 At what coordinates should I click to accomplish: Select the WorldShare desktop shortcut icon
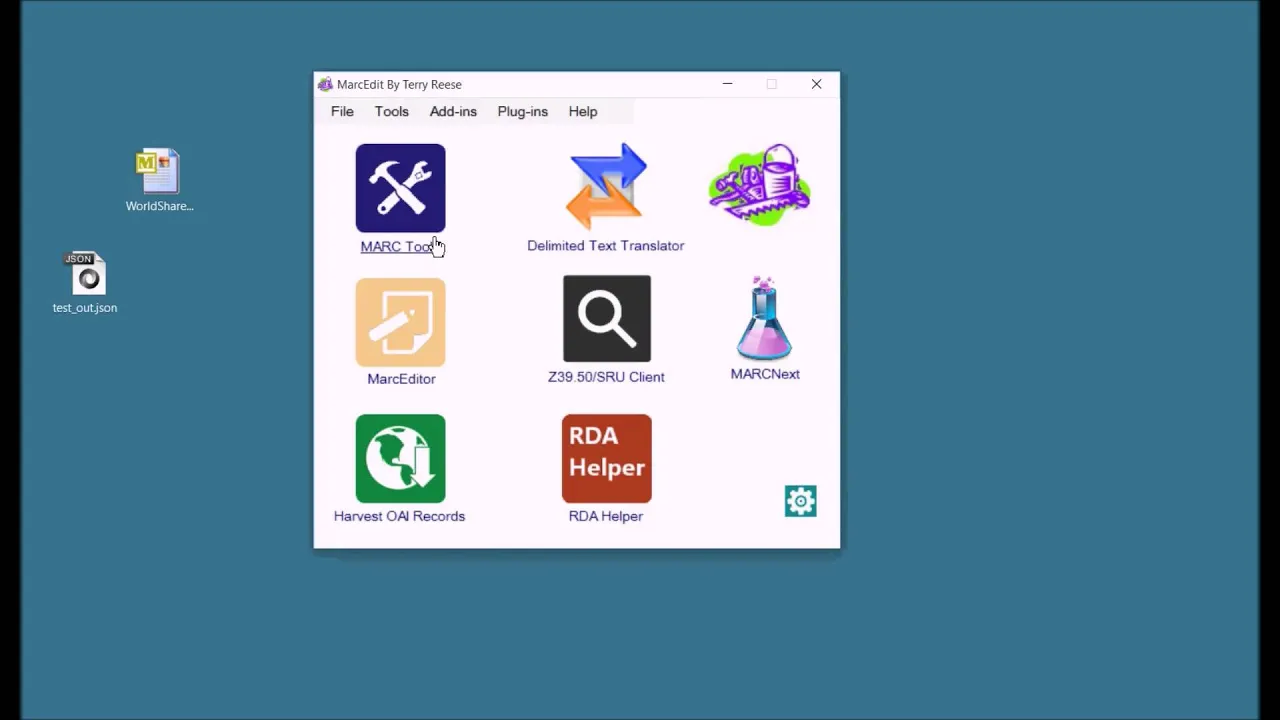click(x=159, y=172)
